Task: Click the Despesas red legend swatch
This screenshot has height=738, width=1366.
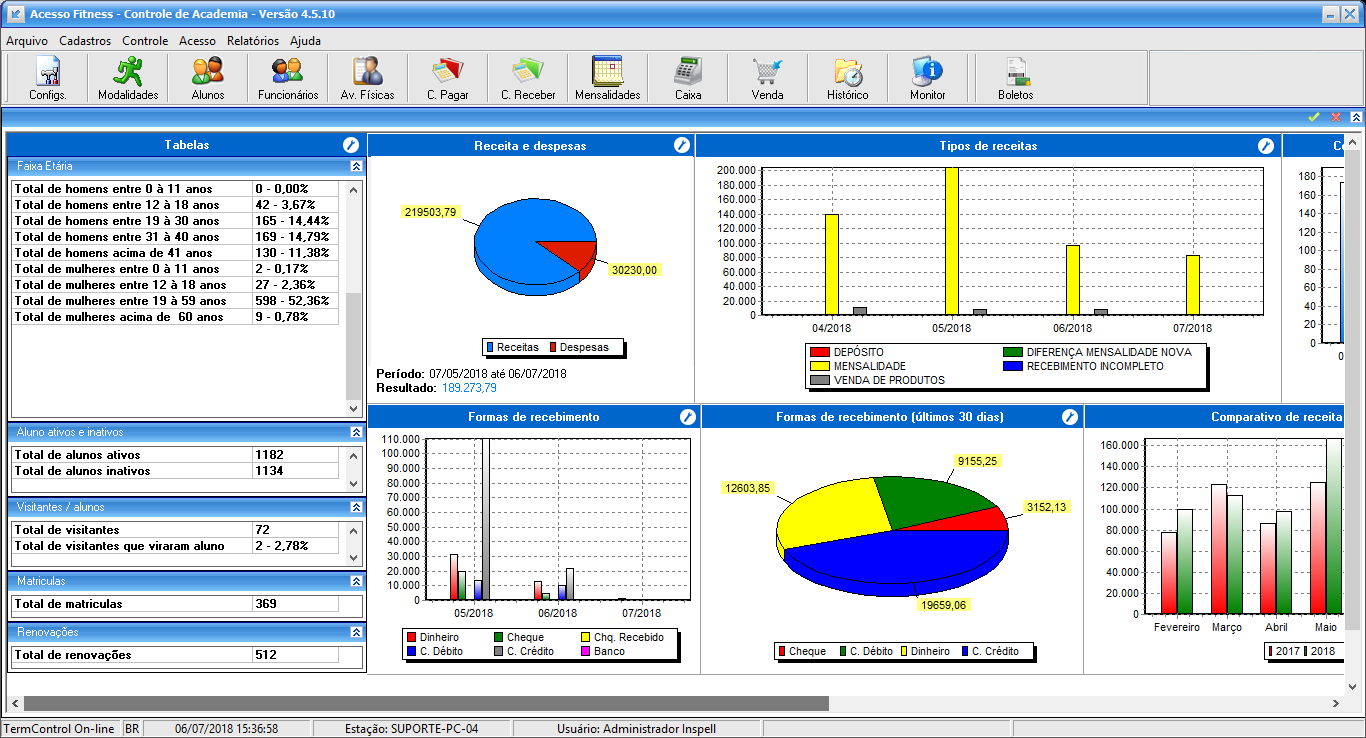Action: (x=553, y=347)
